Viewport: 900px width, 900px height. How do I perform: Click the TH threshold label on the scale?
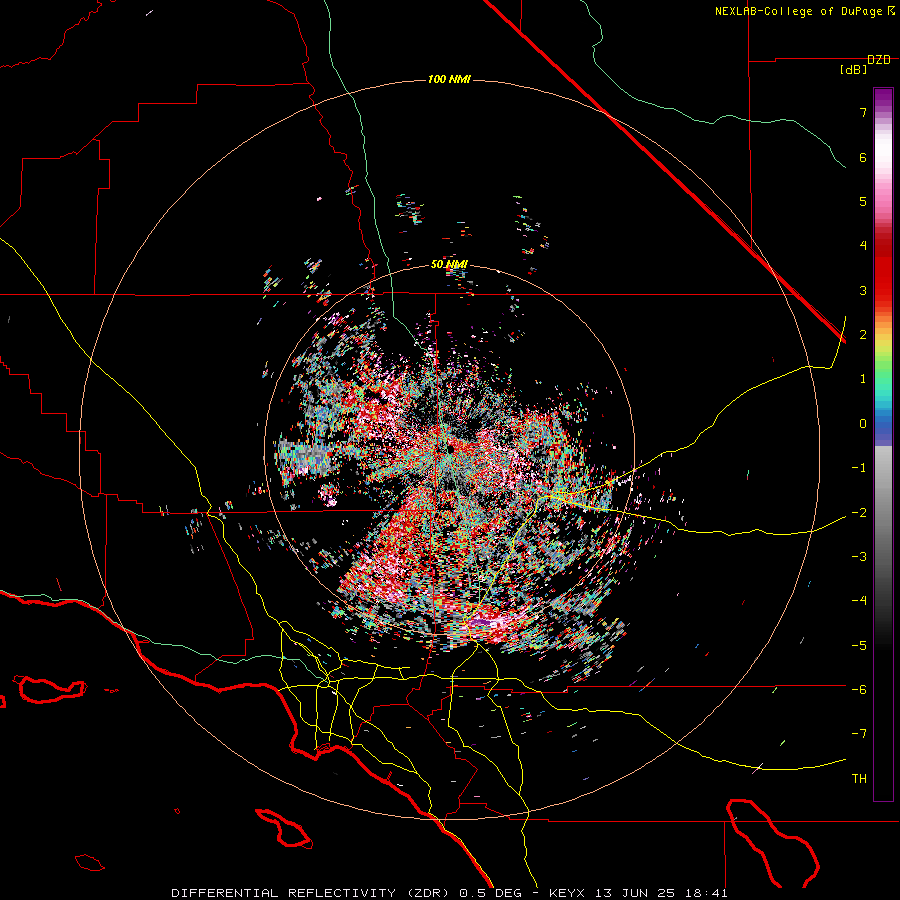[859, 779]
